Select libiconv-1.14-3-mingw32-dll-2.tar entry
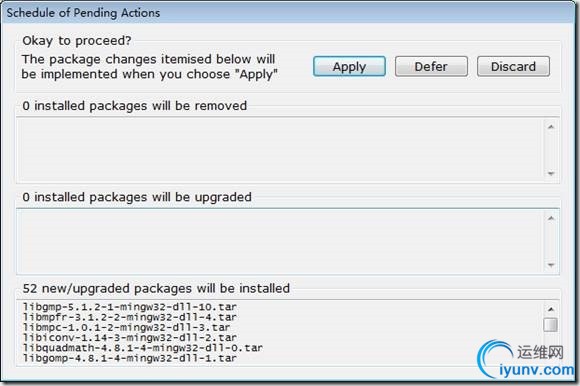 coord(130,338)
